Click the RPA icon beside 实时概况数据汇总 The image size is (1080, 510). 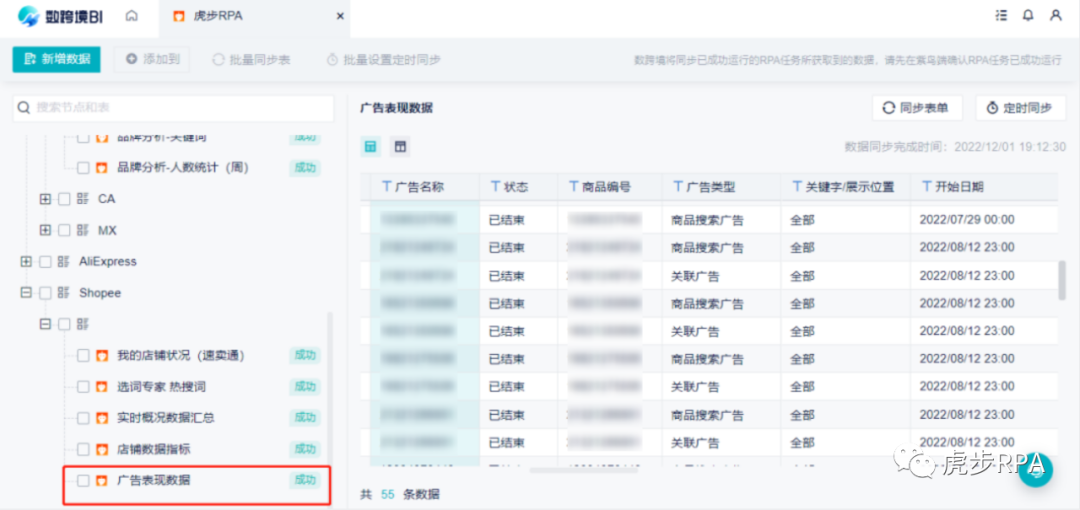coord(102,418)
